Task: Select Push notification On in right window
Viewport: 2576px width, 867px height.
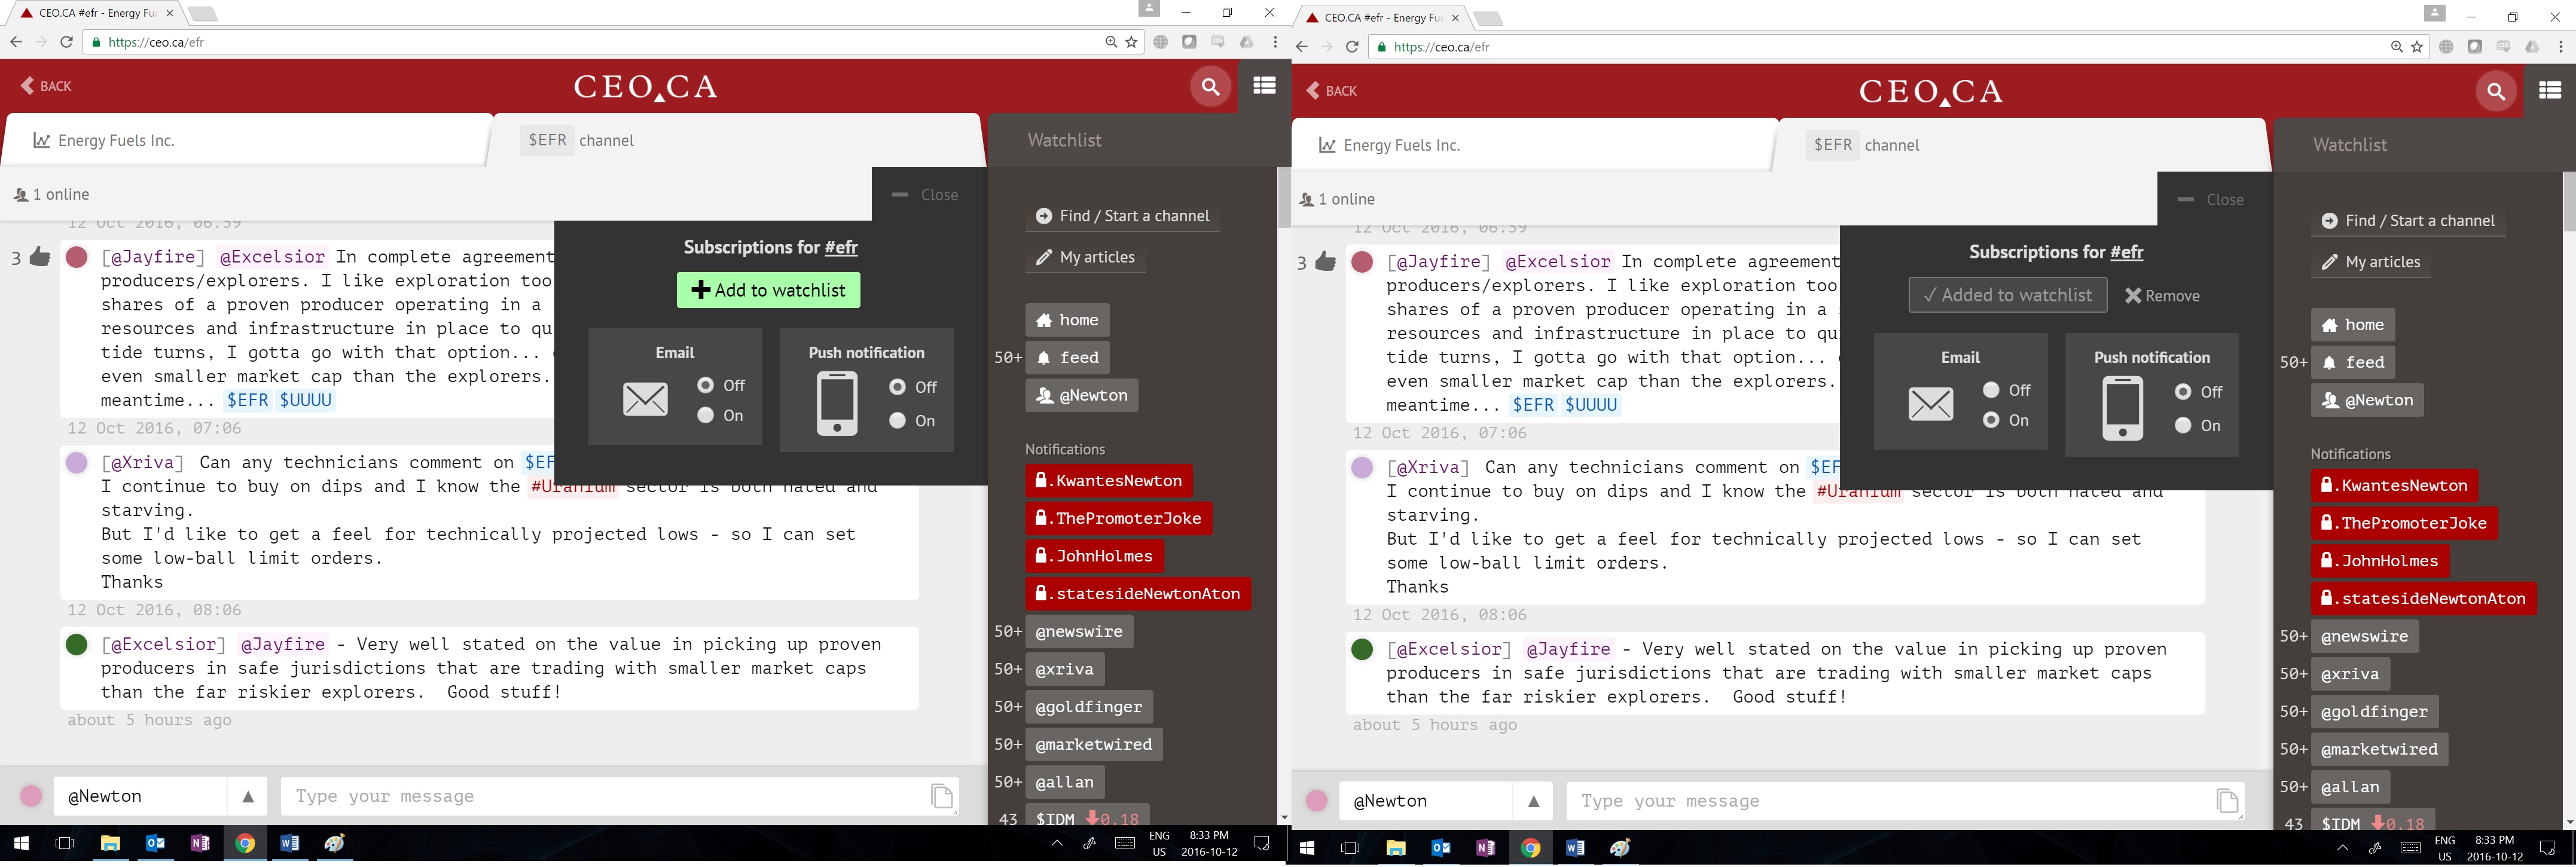Action: point(2184,426)
